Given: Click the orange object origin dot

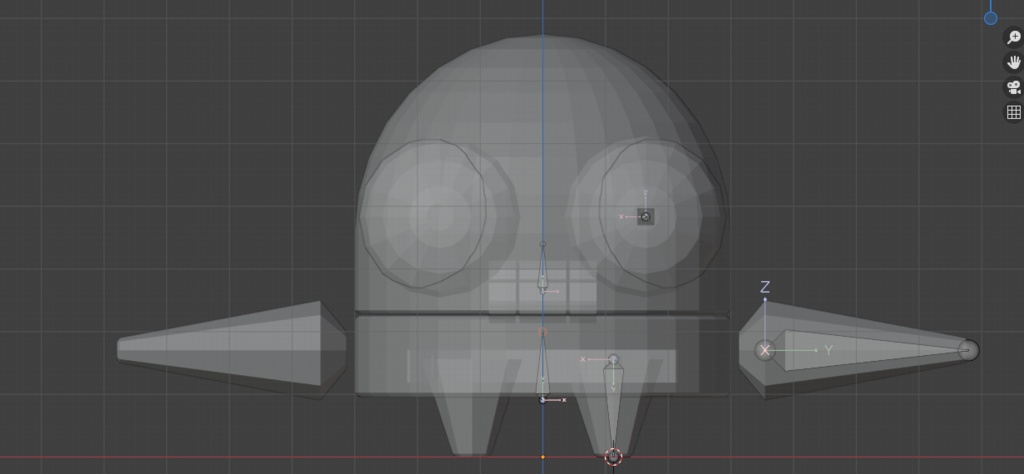Looking at the screenshot, I should click(543, 457).
